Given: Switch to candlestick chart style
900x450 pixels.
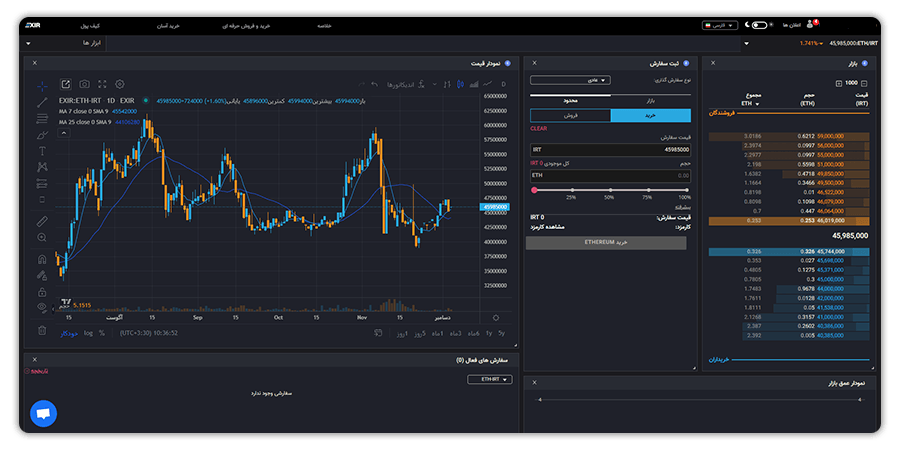Looking at the screenshot, I should coord(460,84).
